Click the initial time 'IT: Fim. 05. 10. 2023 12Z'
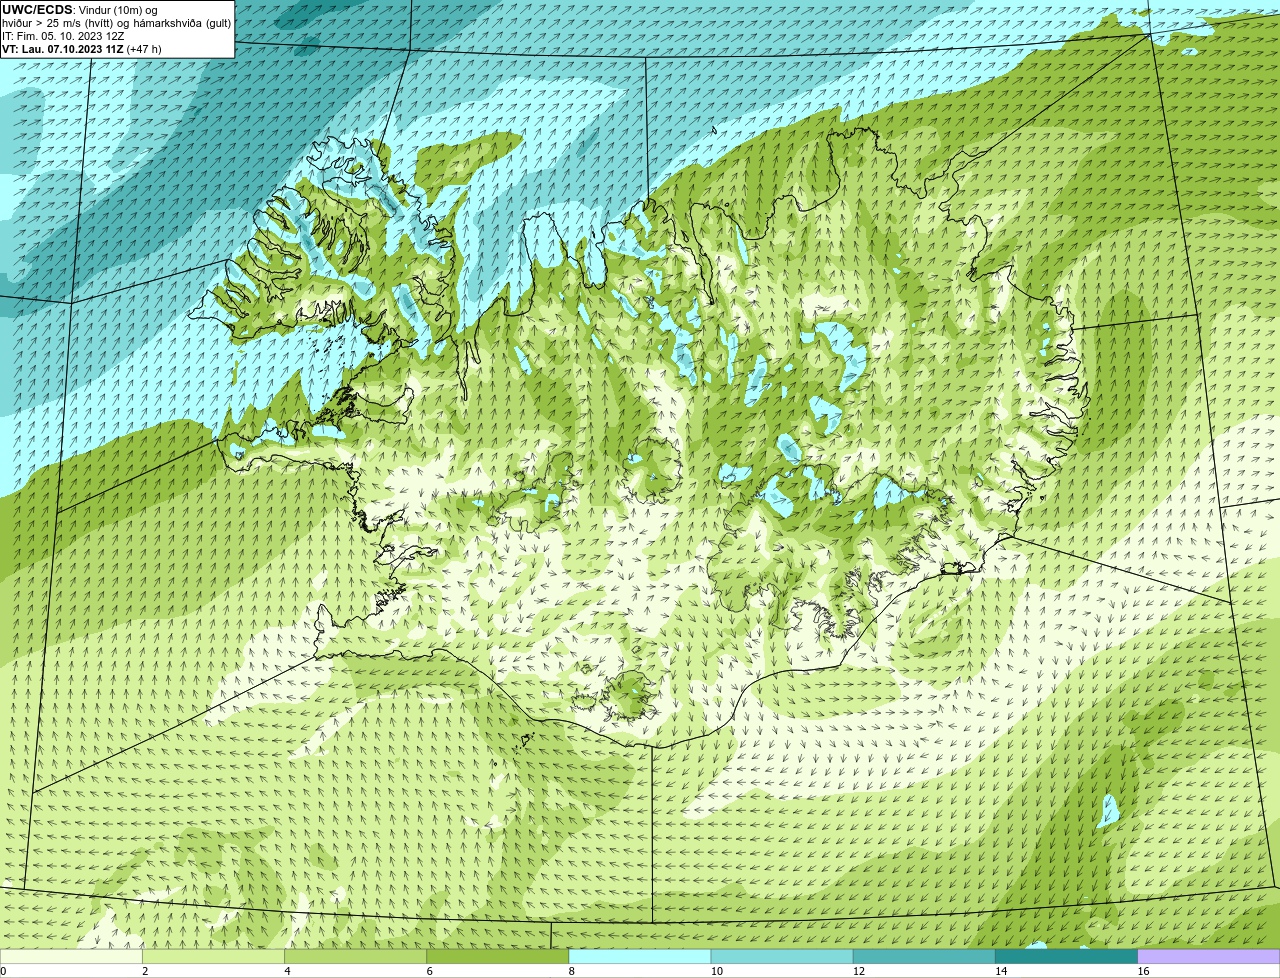Viewport: 1280px width, 978px height. pos(63,36)
